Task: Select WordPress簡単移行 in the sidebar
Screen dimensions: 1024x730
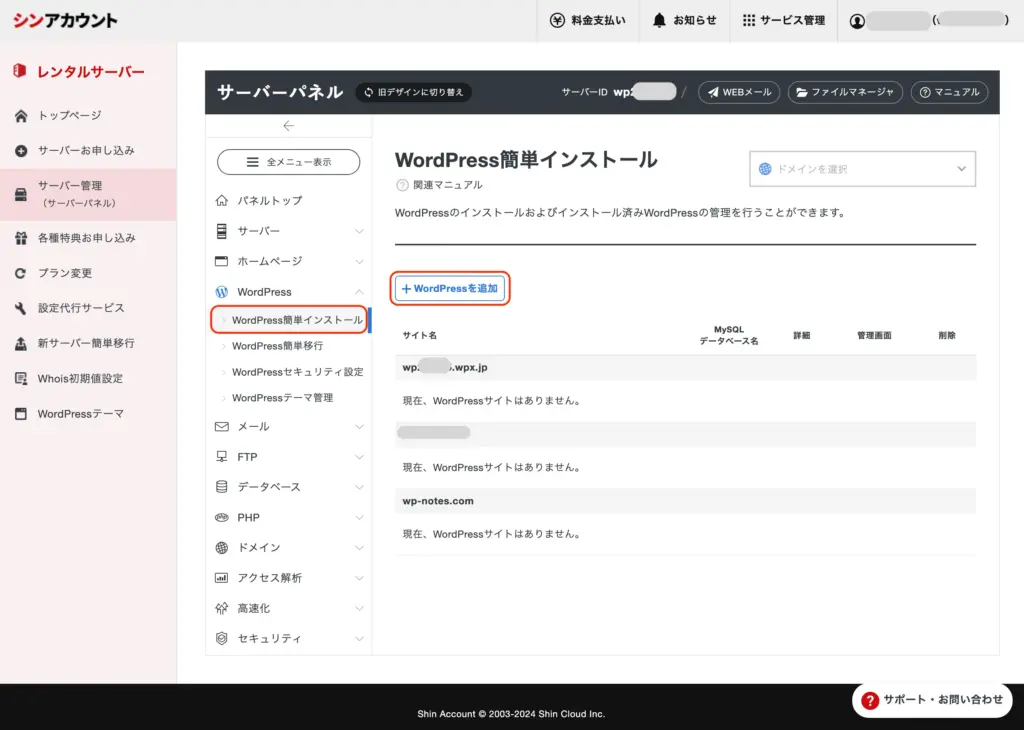Action: click(277, 346)
